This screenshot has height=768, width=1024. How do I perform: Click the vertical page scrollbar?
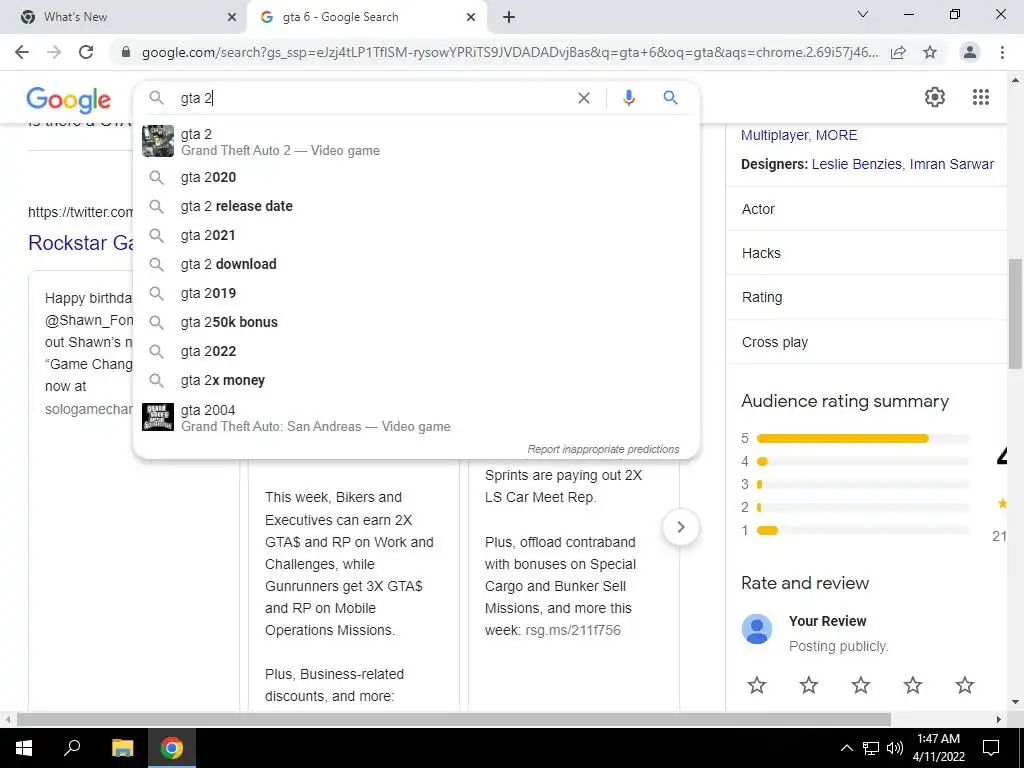pyautogui.click(x=1015, y=313)
